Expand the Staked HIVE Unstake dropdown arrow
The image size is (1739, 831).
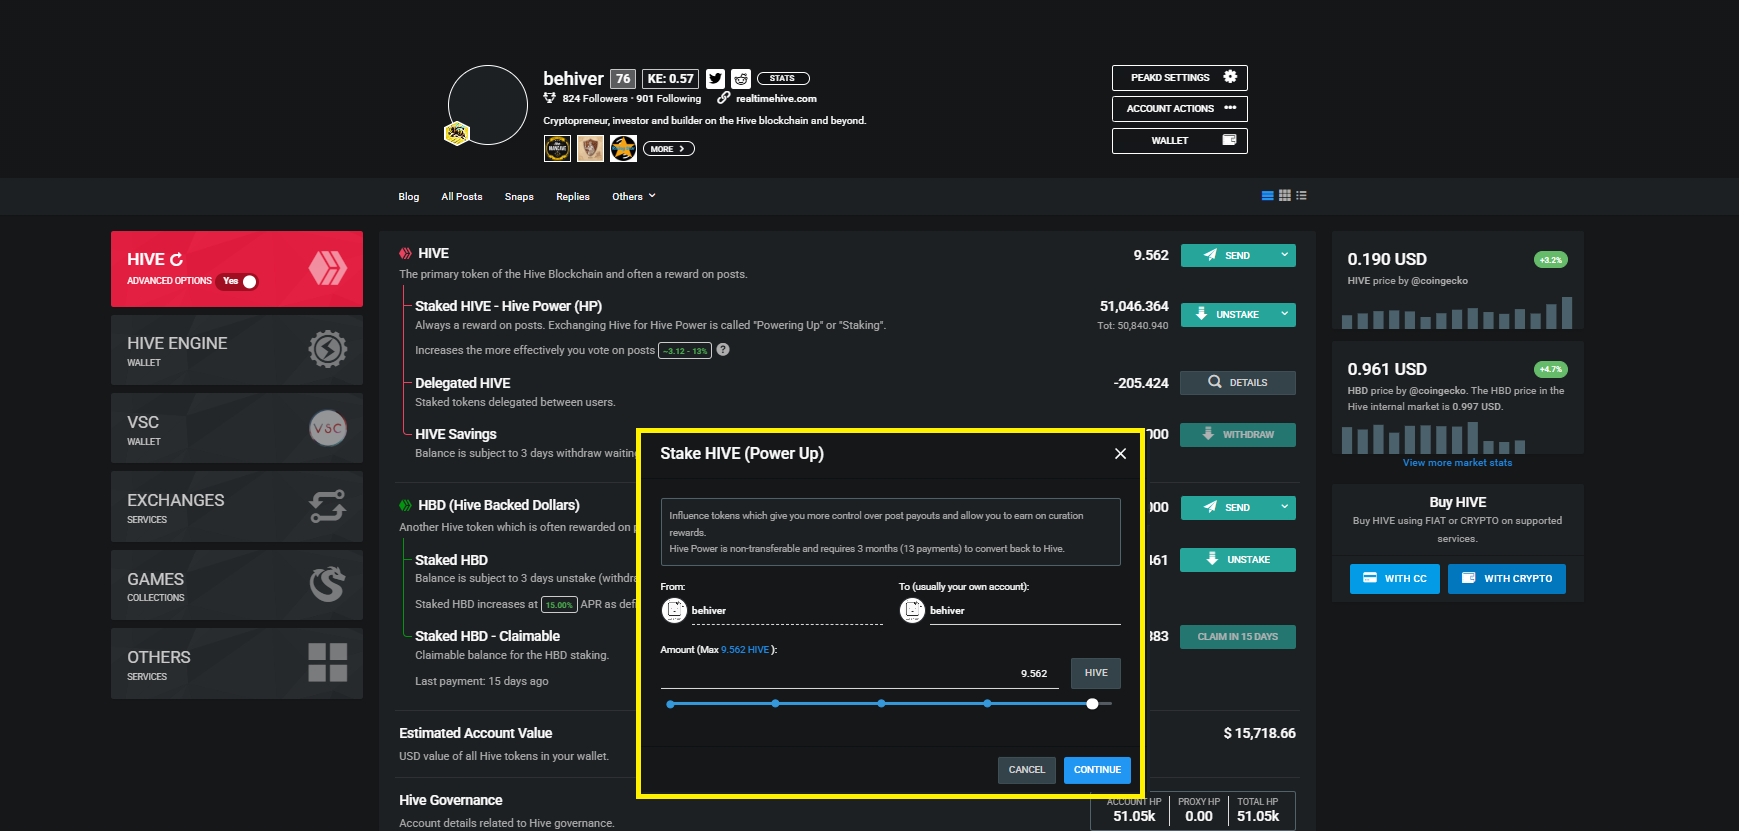[x=1284, y=314]
